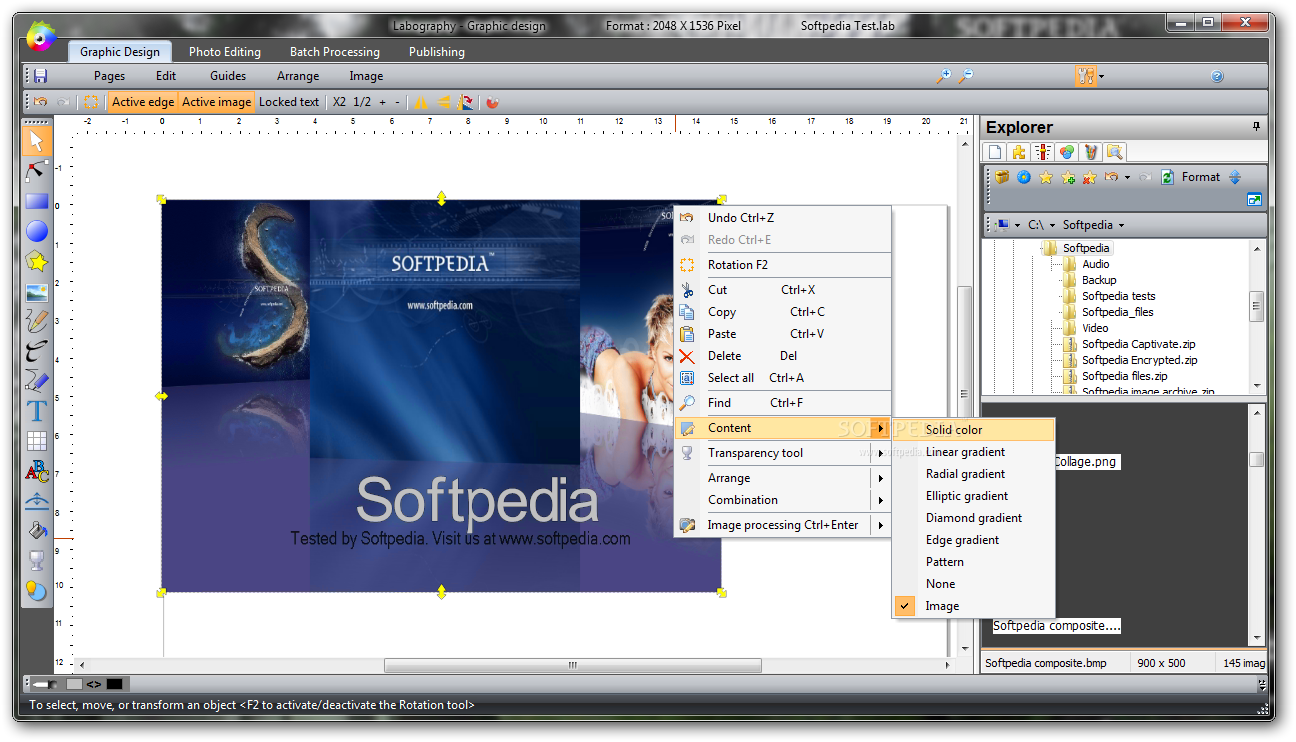Click the Undo icon in main toolbar
This screenshot has height=742, width=1296.
point(41,102)
